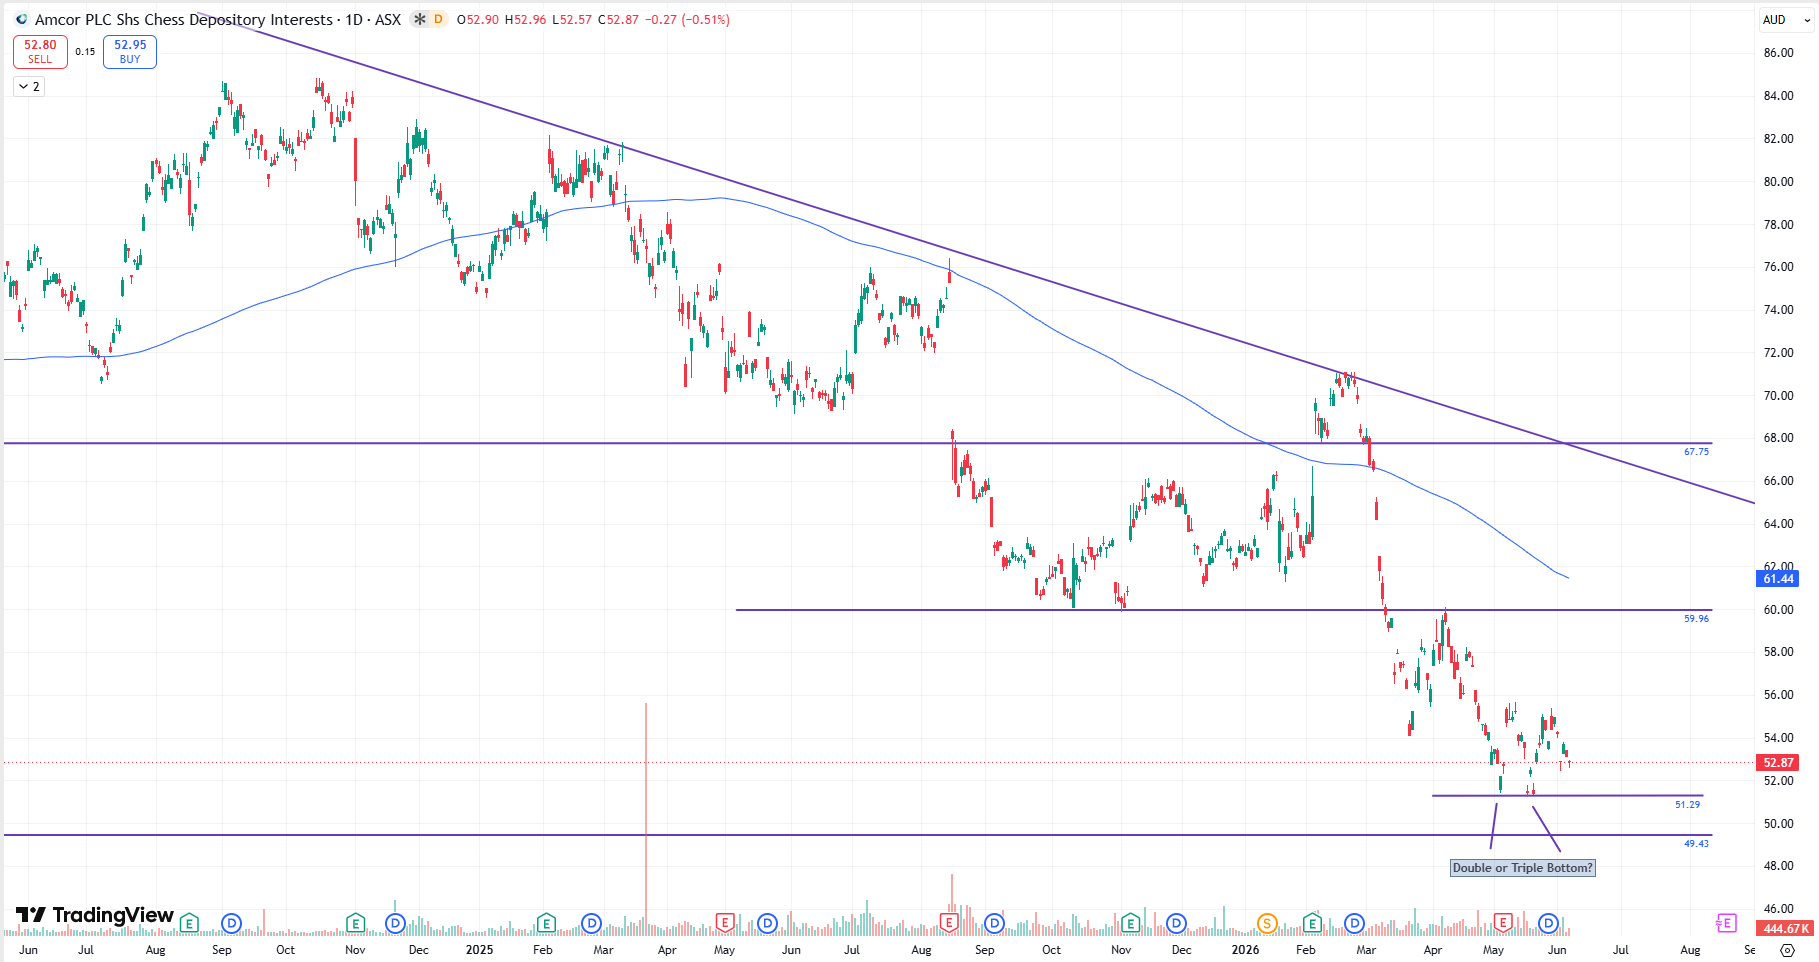Open chart settings gear icon at bottom right
The width and height of the screenshot is (1819, 962).
click(x=1787, y=950)
